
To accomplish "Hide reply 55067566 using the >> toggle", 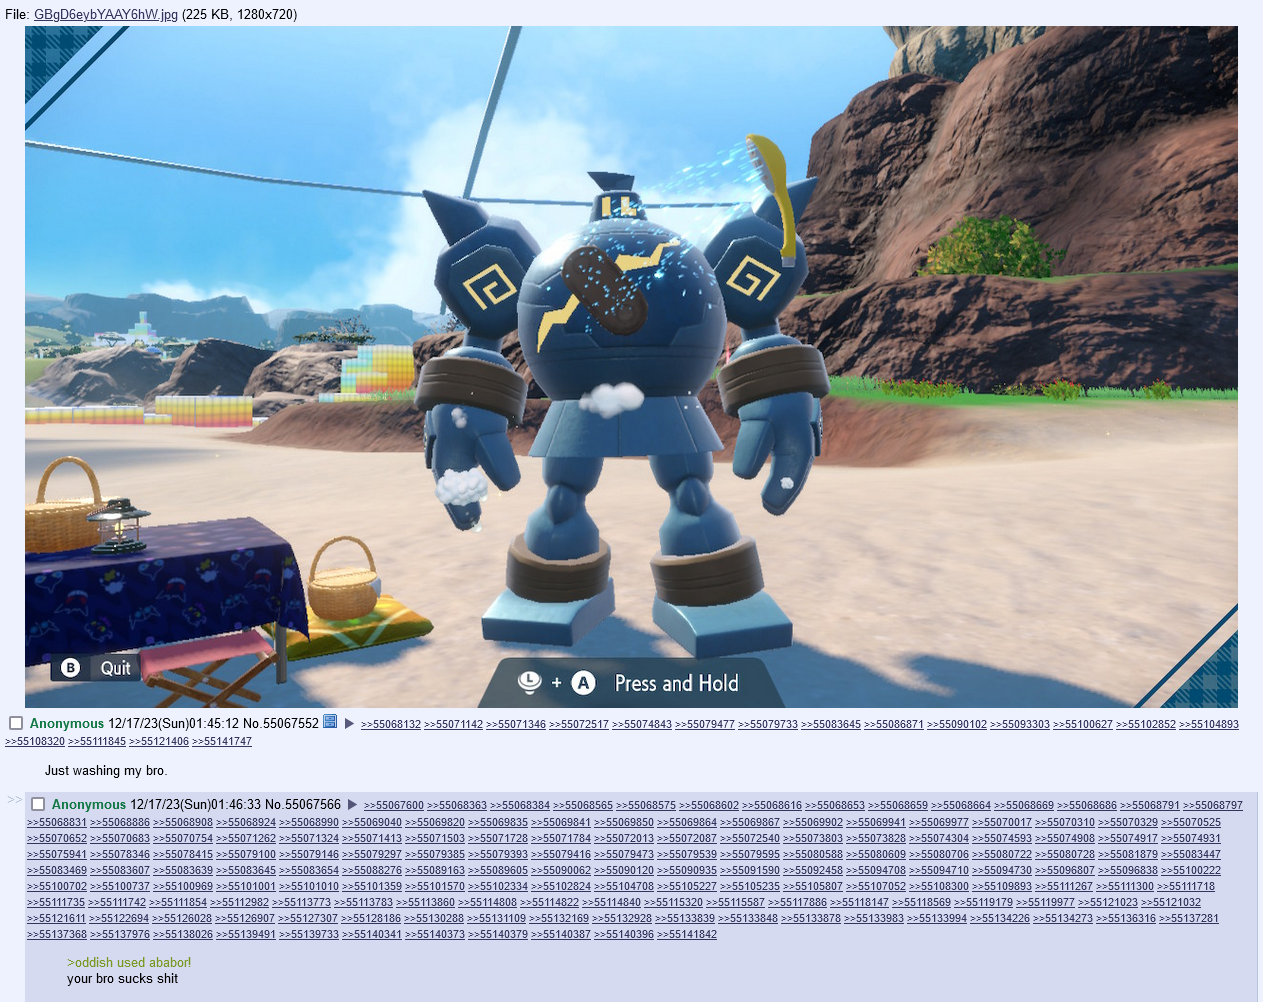I will [x=14, y=799].
